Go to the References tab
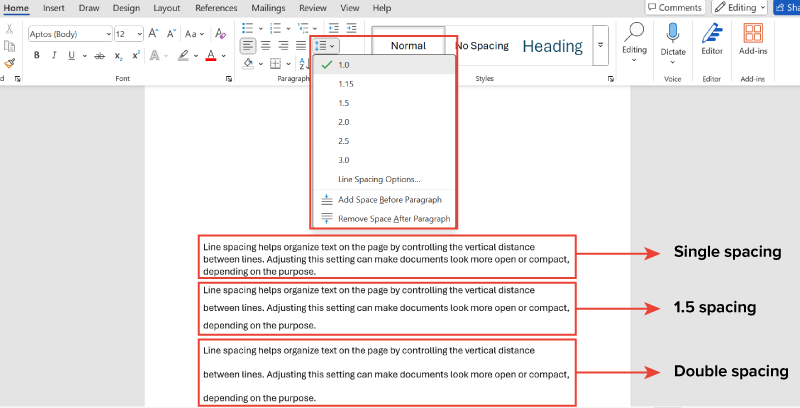 (216, 8)
